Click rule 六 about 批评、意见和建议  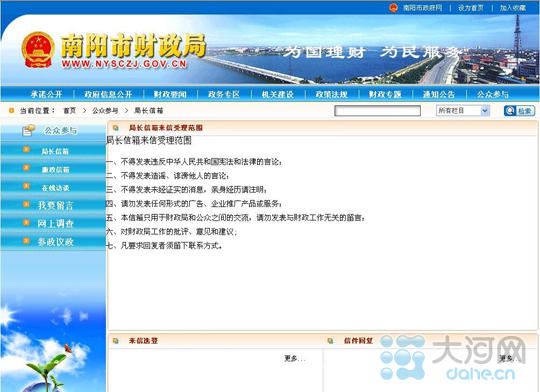coord(171,231)
